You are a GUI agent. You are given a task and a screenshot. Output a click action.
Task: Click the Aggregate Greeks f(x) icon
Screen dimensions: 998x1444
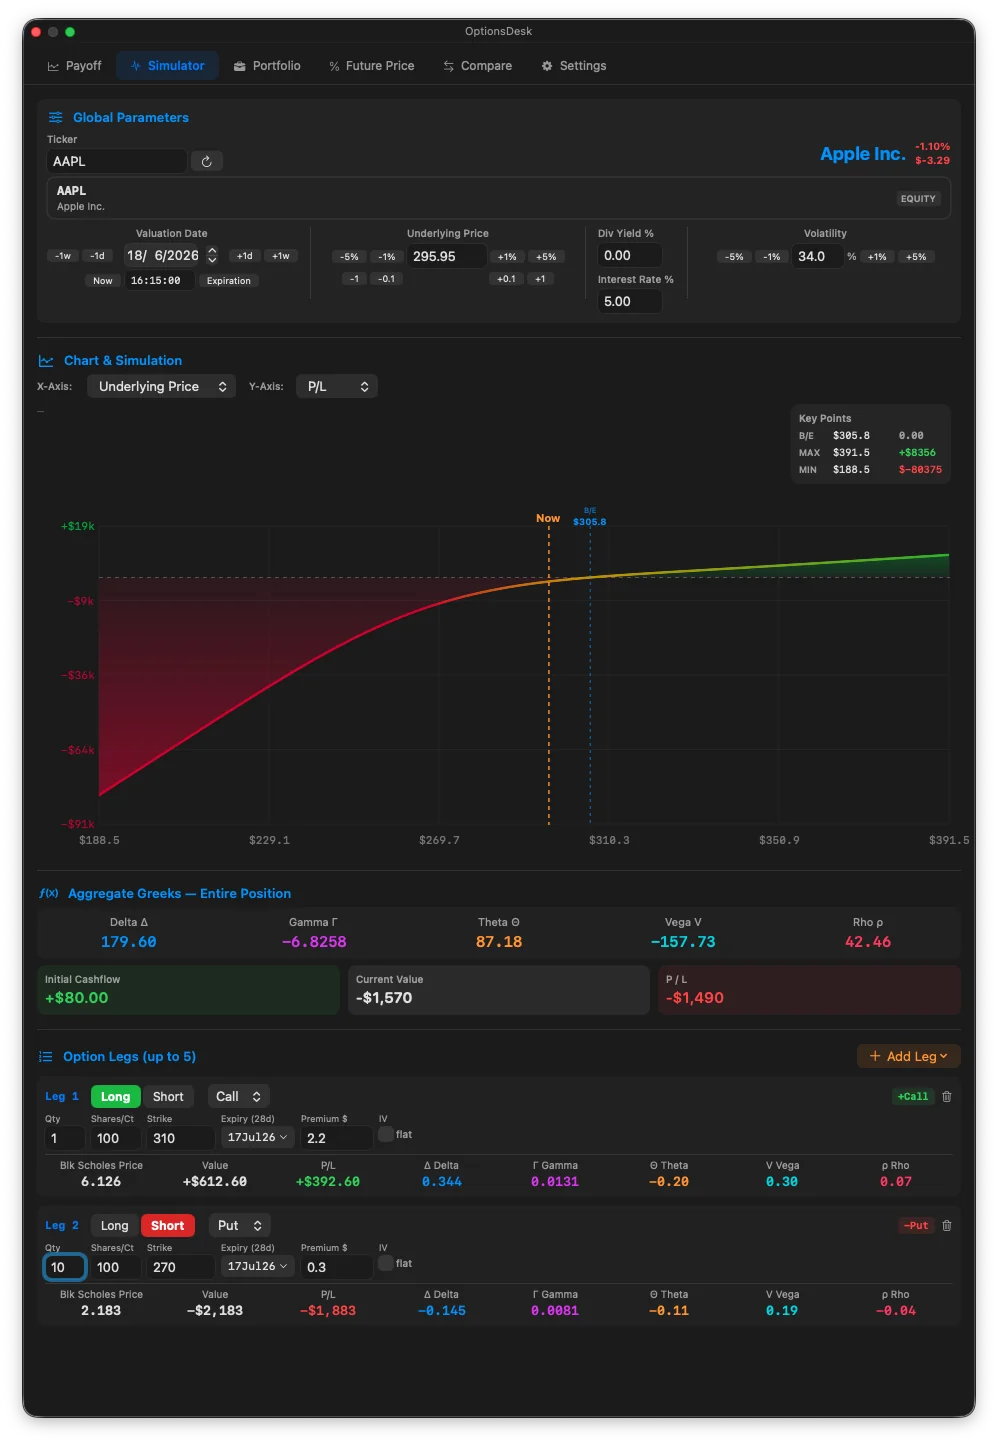(x=48, y=893)
